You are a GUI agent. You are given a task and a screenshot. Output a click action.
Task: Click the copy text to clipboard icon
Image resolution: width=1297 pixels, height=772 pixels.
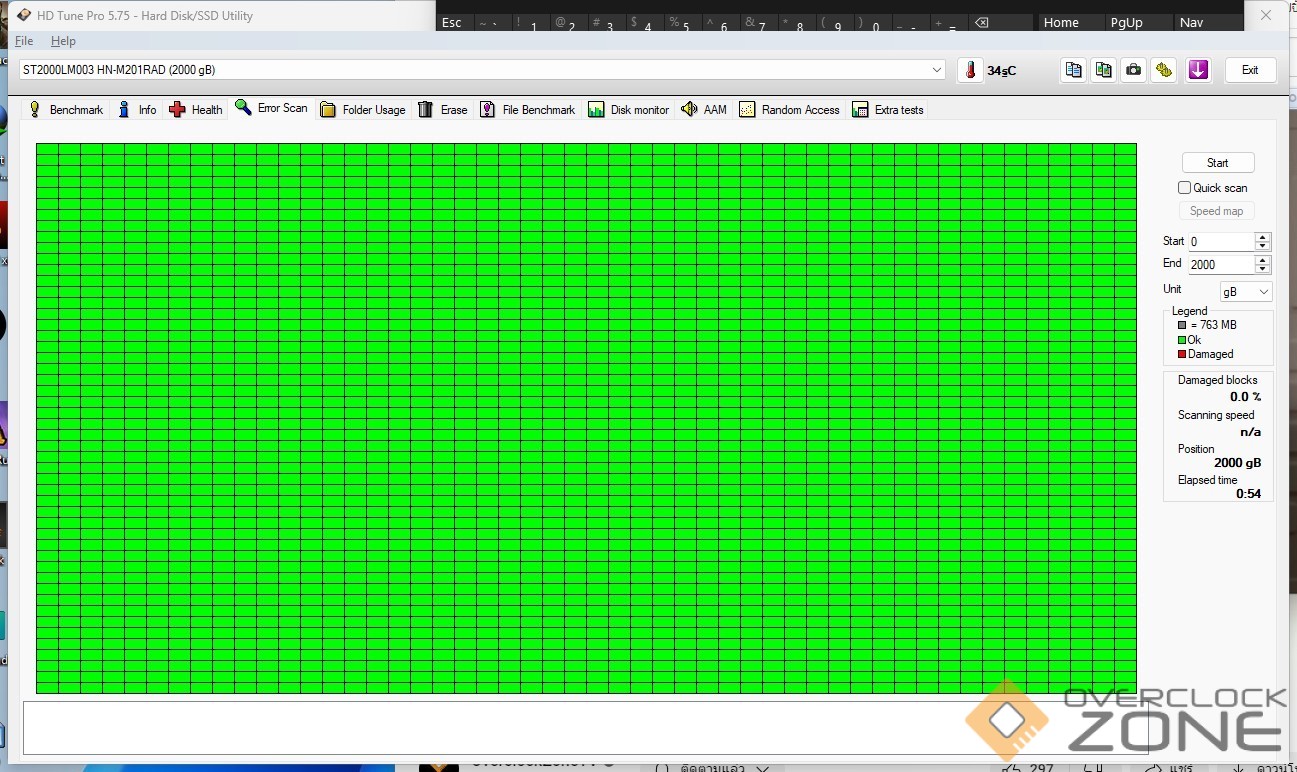1073,70
